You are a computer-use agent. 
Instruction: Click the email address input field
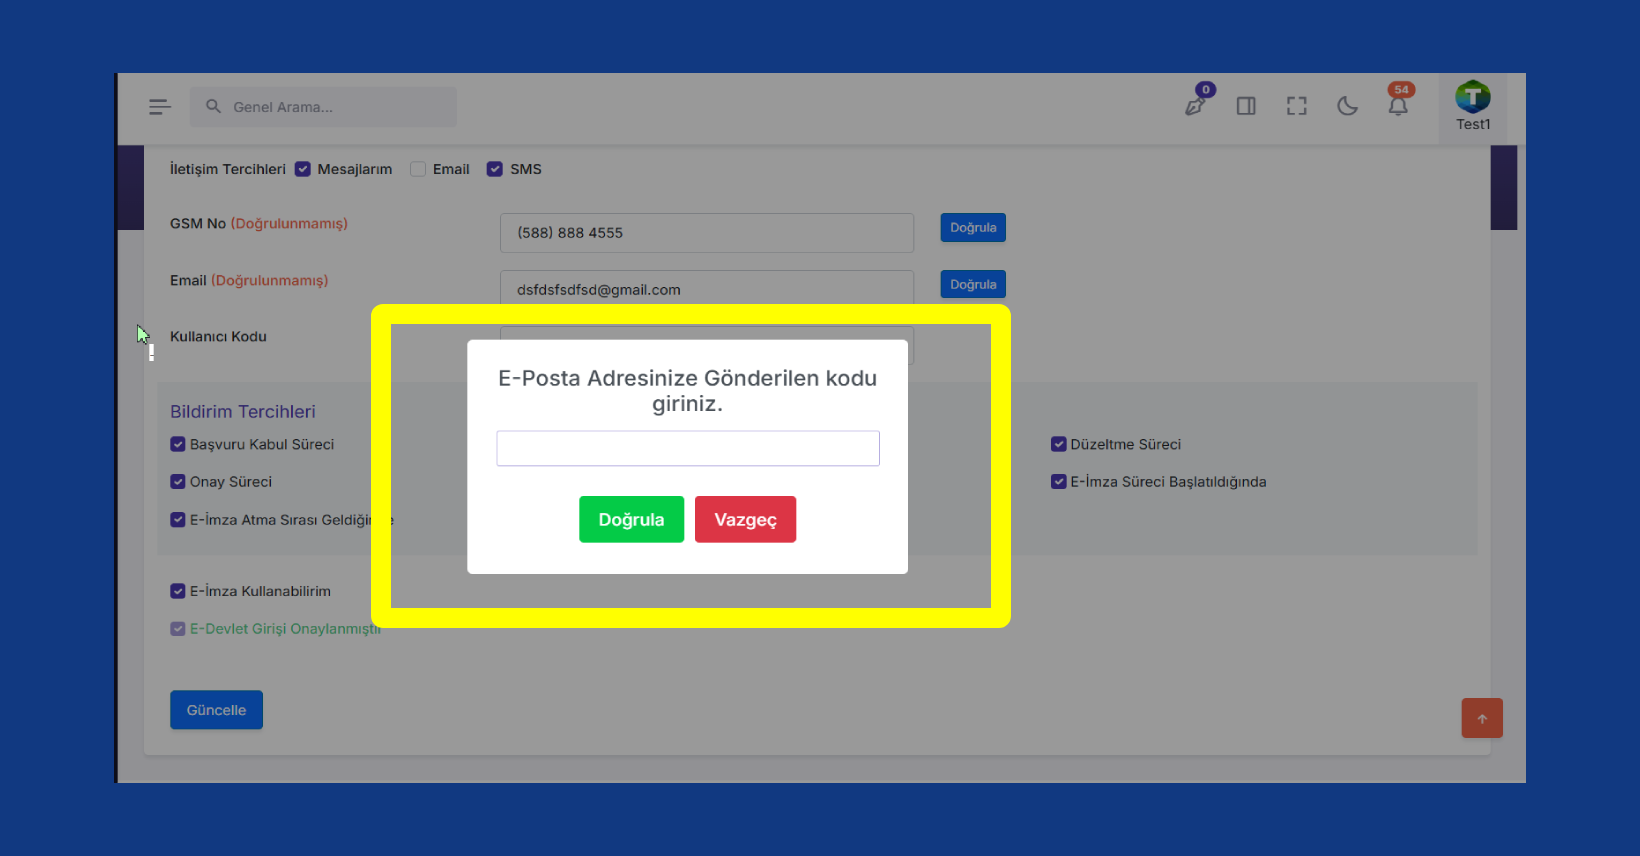pos(707,288)
